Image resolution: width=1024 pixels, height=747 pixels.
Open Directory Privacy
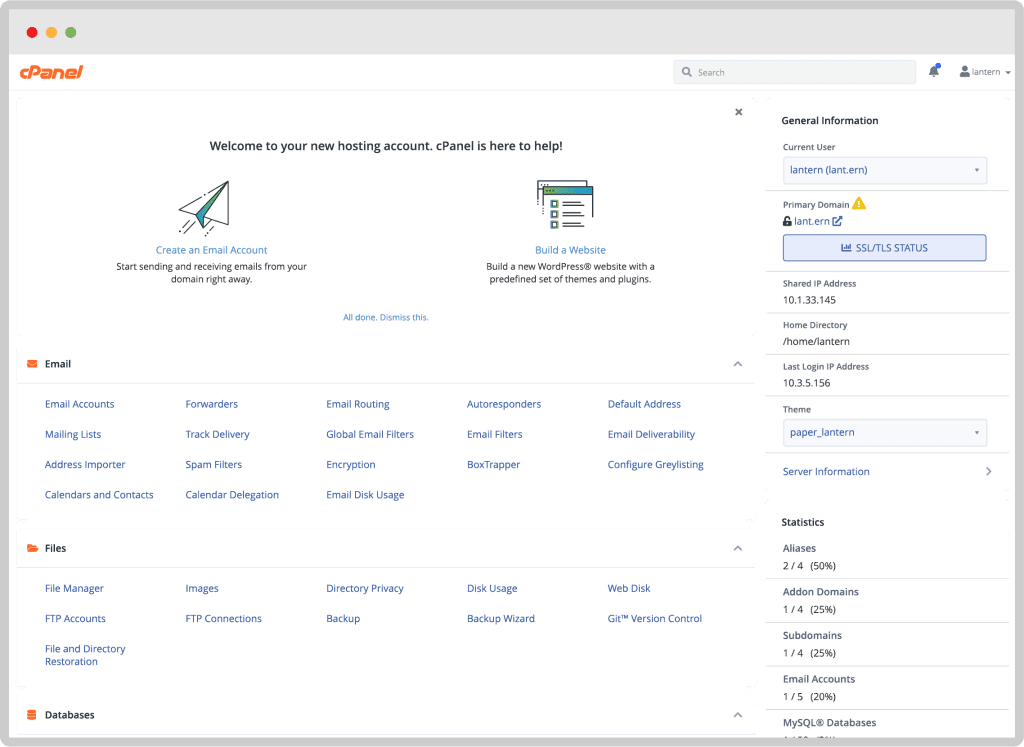(x=365, y=588)
